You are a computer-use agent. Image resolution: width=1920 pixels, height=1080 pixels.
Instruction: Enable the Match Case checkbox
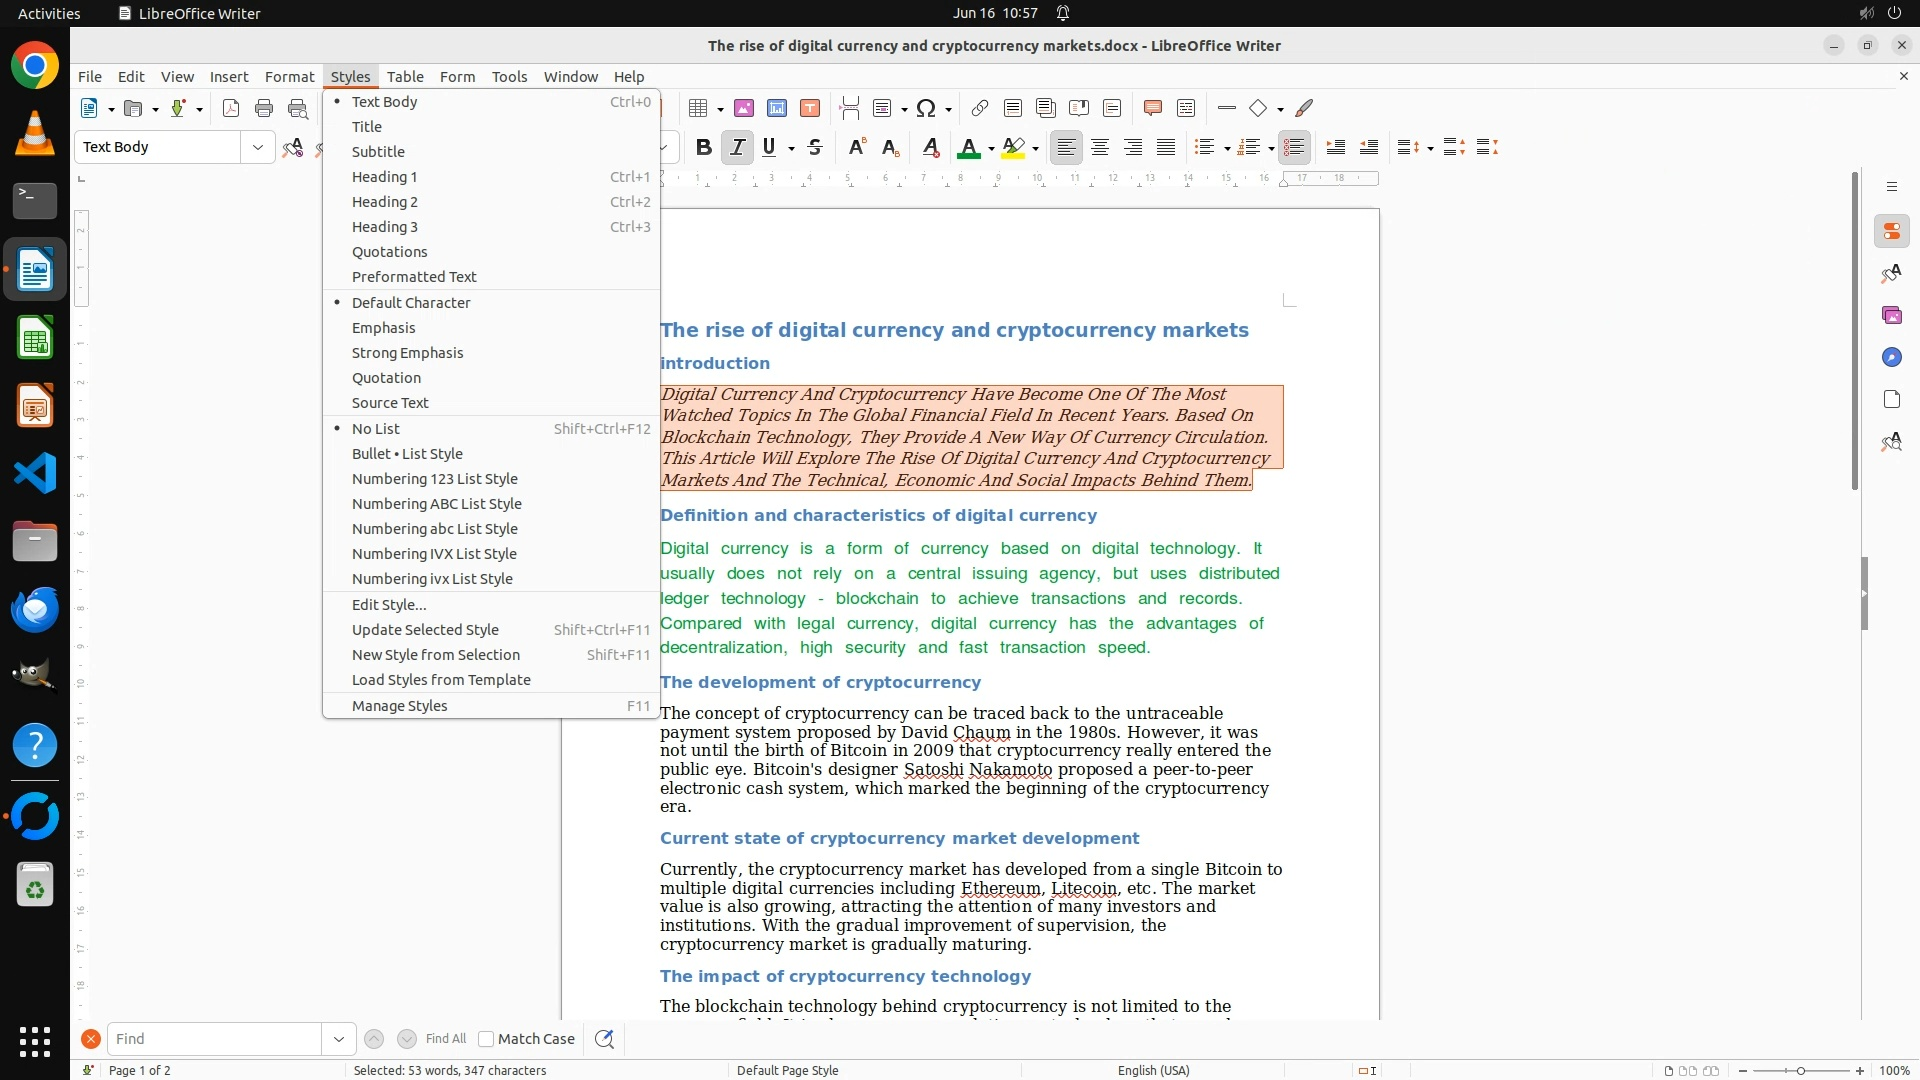[x=486, y=1039]
